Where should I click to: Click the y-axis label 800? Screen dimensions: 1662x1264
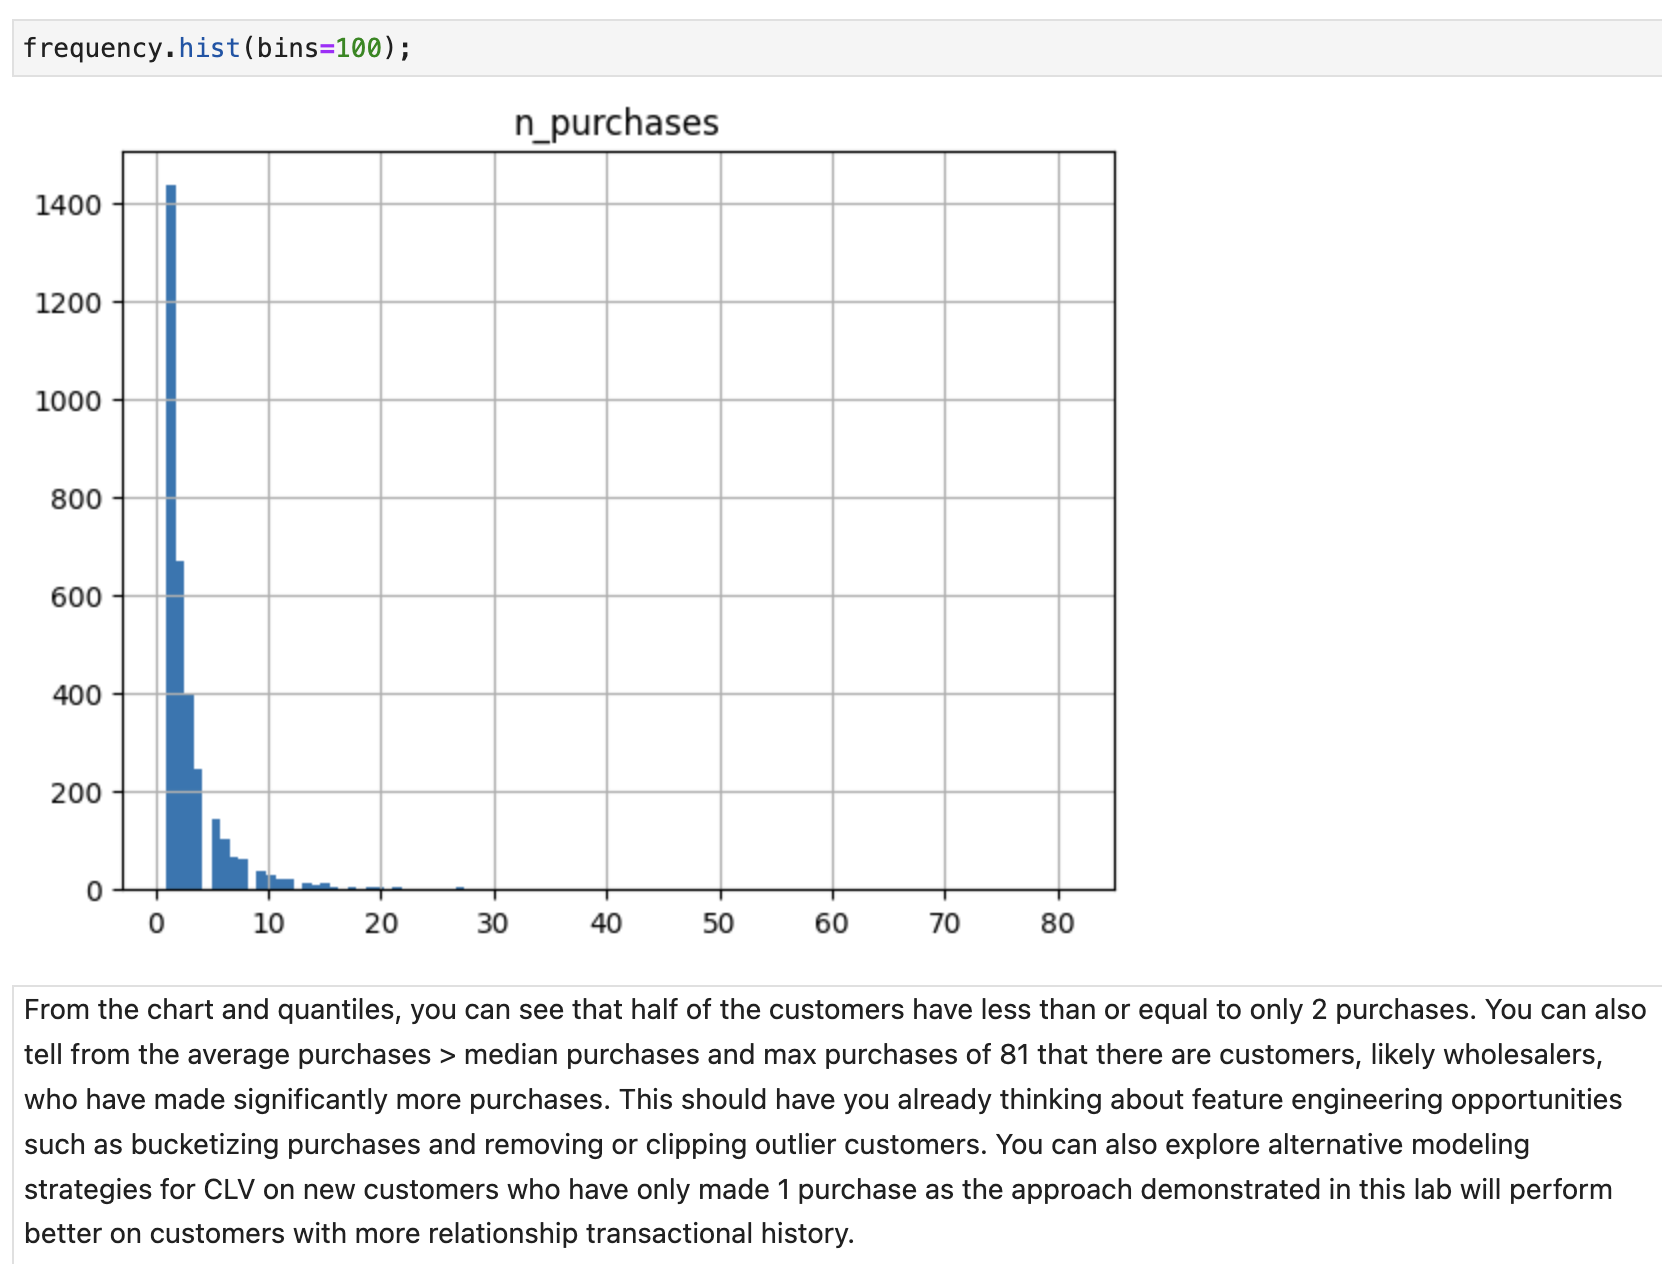(76, 499)
